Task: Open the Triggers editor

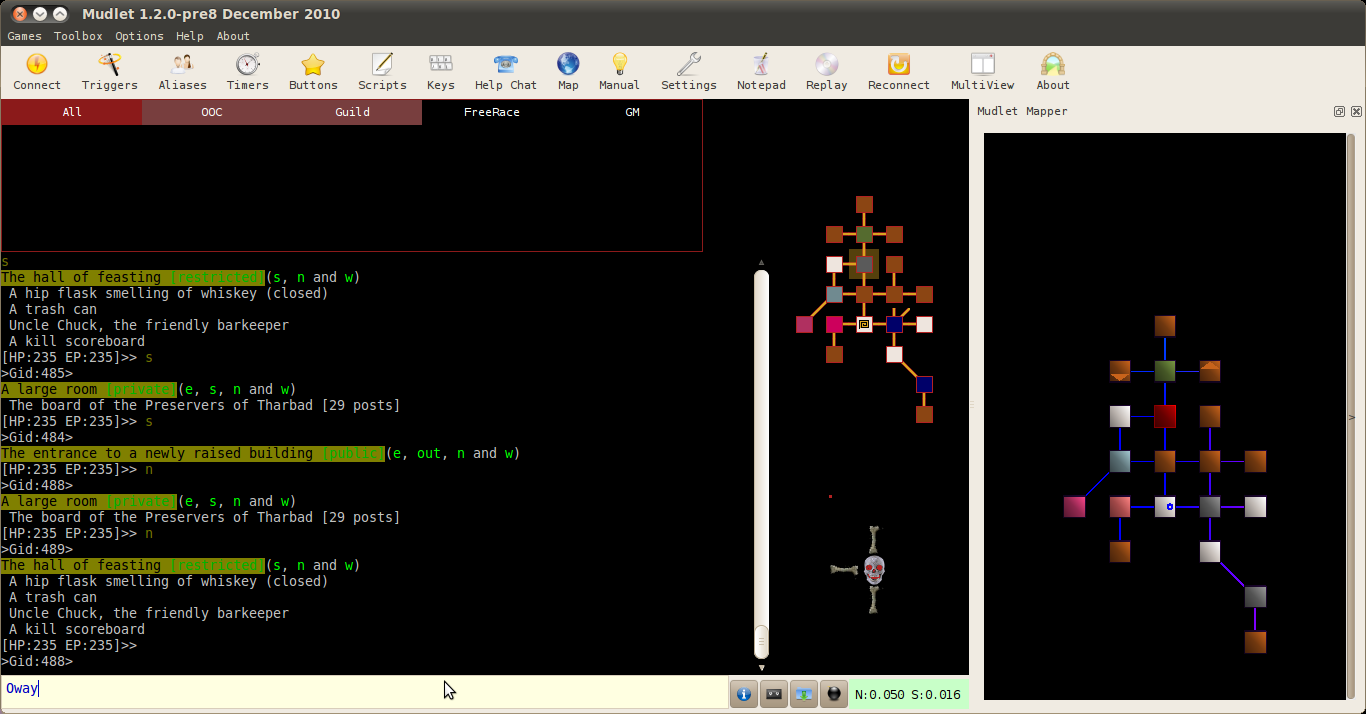Action: click(x=109, y=72)
